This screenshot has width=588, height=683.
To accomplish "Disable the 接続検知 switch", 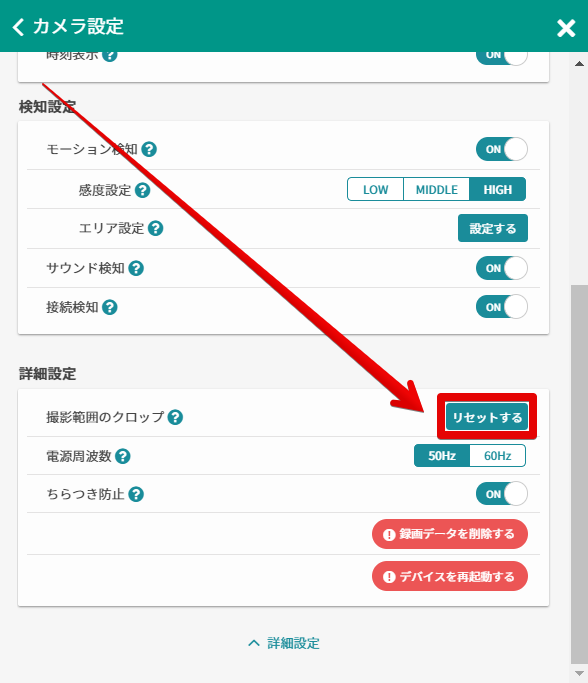I will (502, 307).
